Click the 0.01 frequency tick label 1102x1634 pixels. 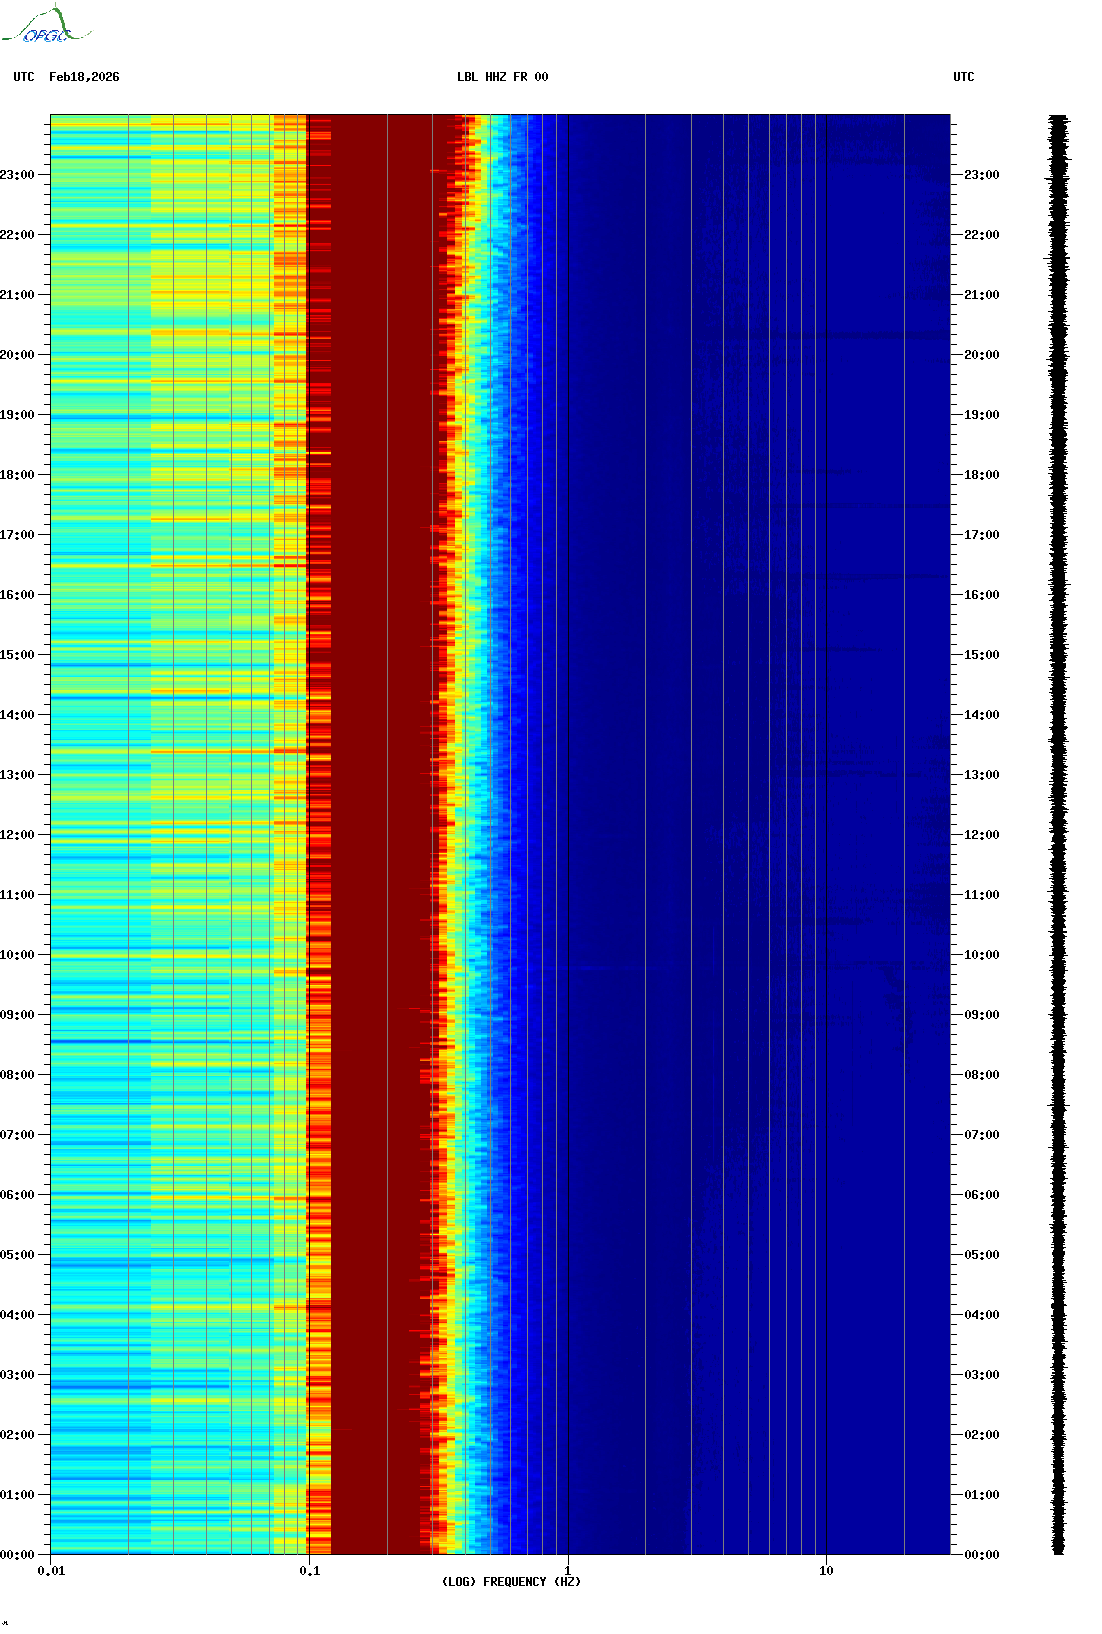pyautogui.click(x=51, y=1570)
